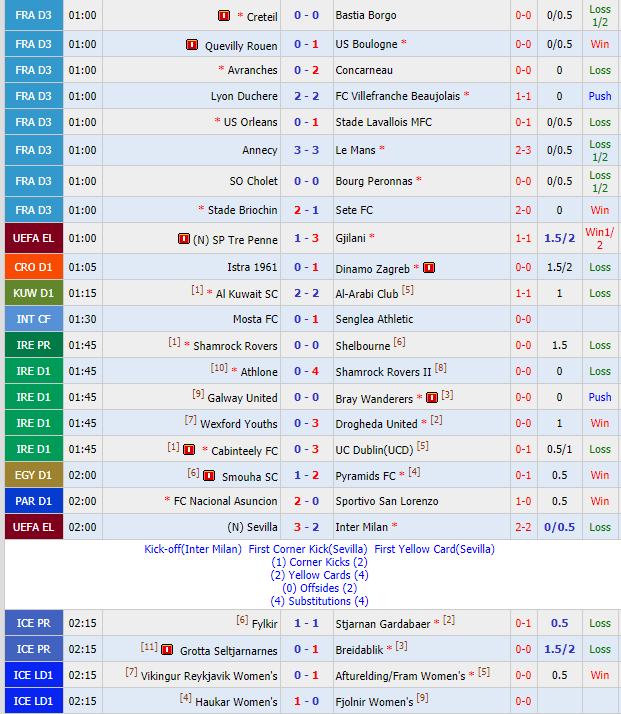Click the 2 - 2 score of Al Kuwait SC match
621x714 pixels.
pos(306,293)
